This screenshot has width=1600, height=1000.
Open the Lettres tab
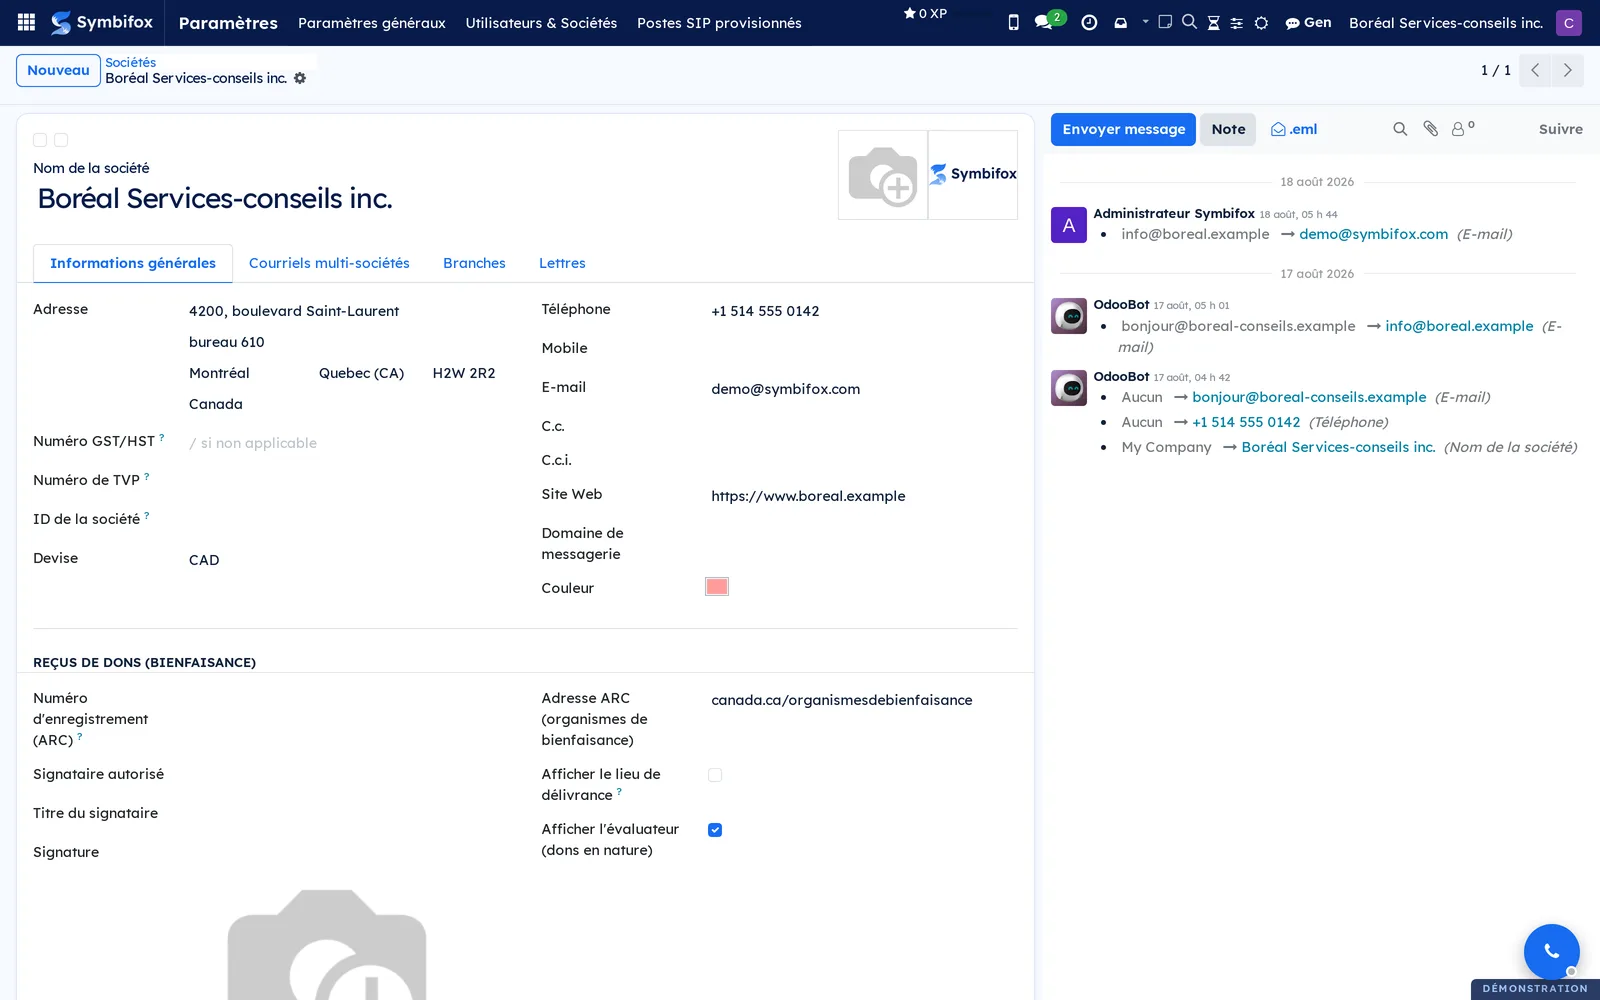coord(562,263)
